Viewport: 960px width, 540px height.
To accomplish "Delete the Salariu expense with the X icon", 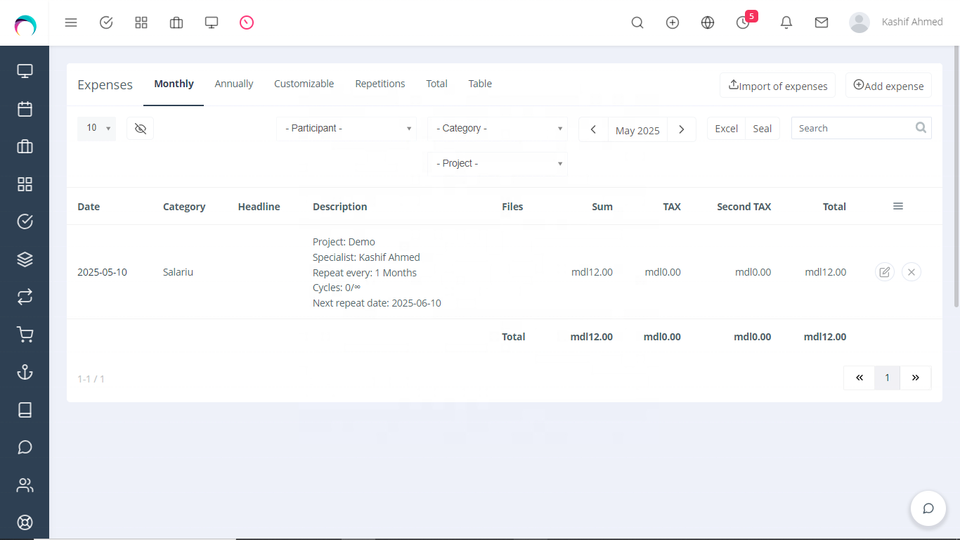I will point(911,272).
